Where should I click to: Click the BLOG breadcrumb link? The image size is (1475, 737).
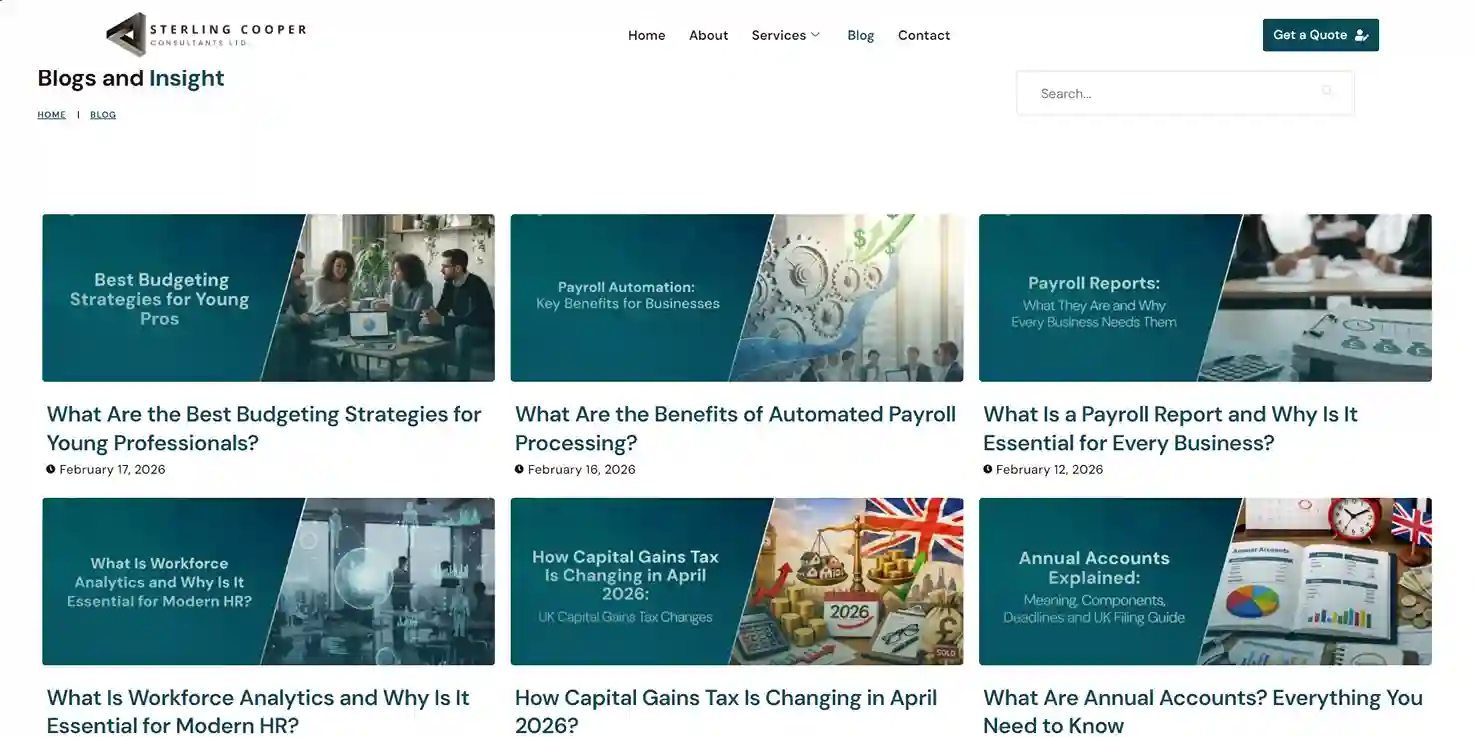103,115
